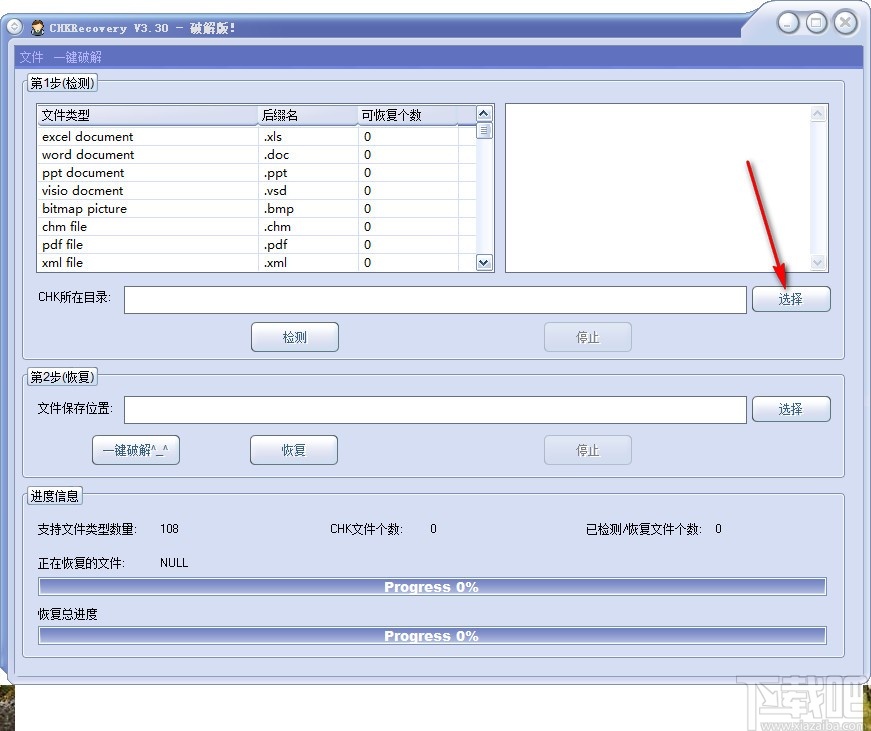871x731 pixels.
Task: Click the 文件类型 column header
Action: tap(148, 115)
